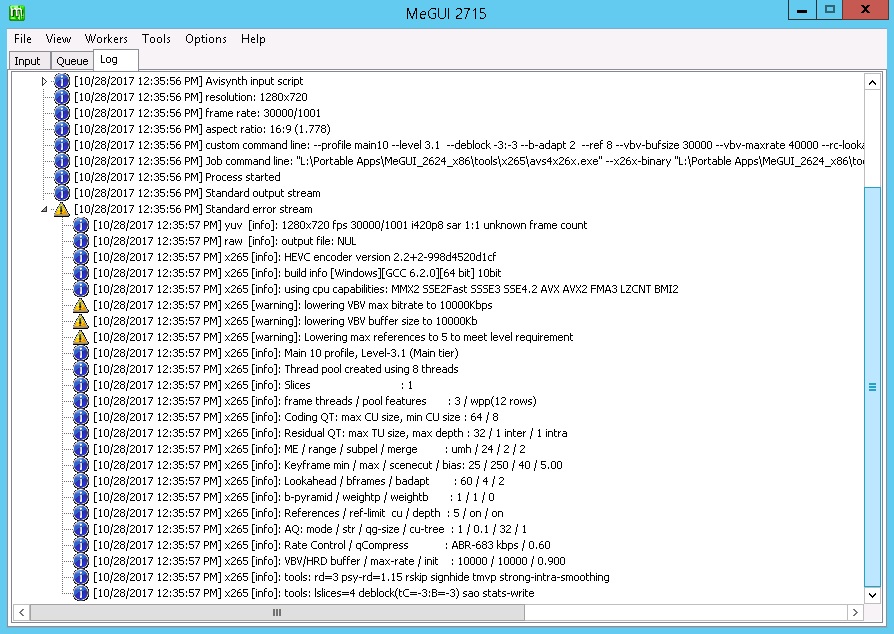Open the View menu
894x634 pixels.
[58, 39]
